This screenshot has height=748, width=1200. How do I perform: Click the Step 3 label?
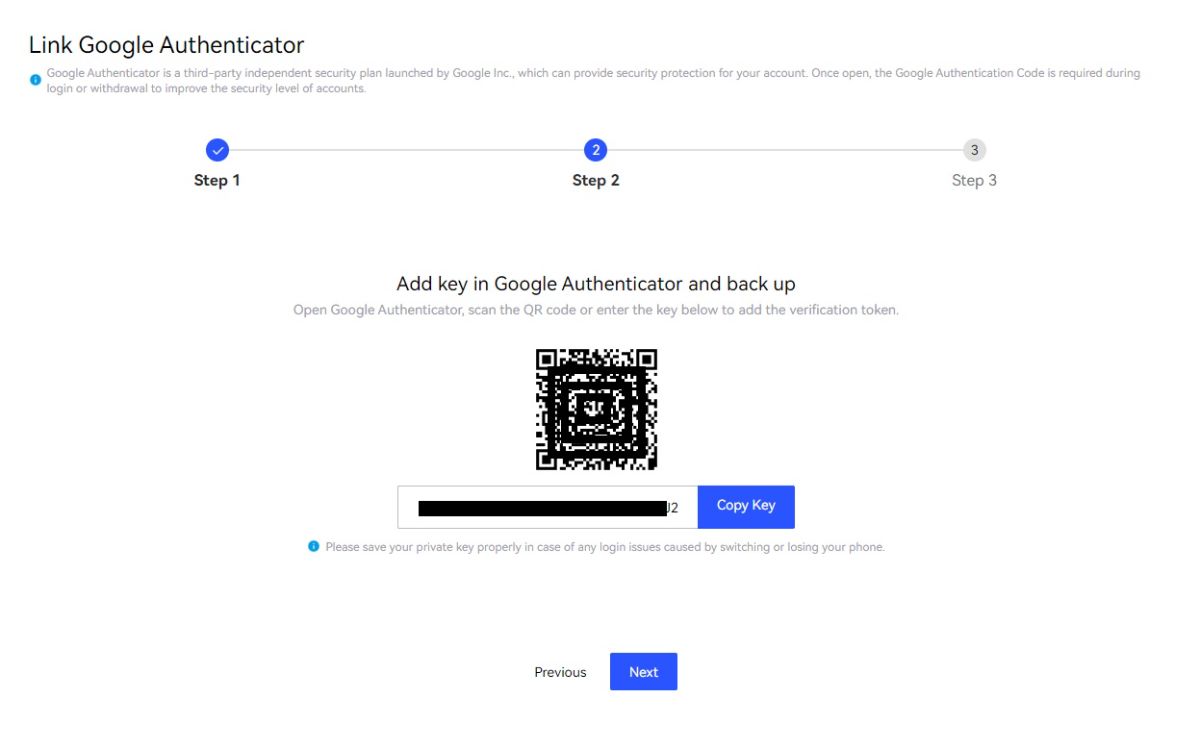click(x=974, y=181)
